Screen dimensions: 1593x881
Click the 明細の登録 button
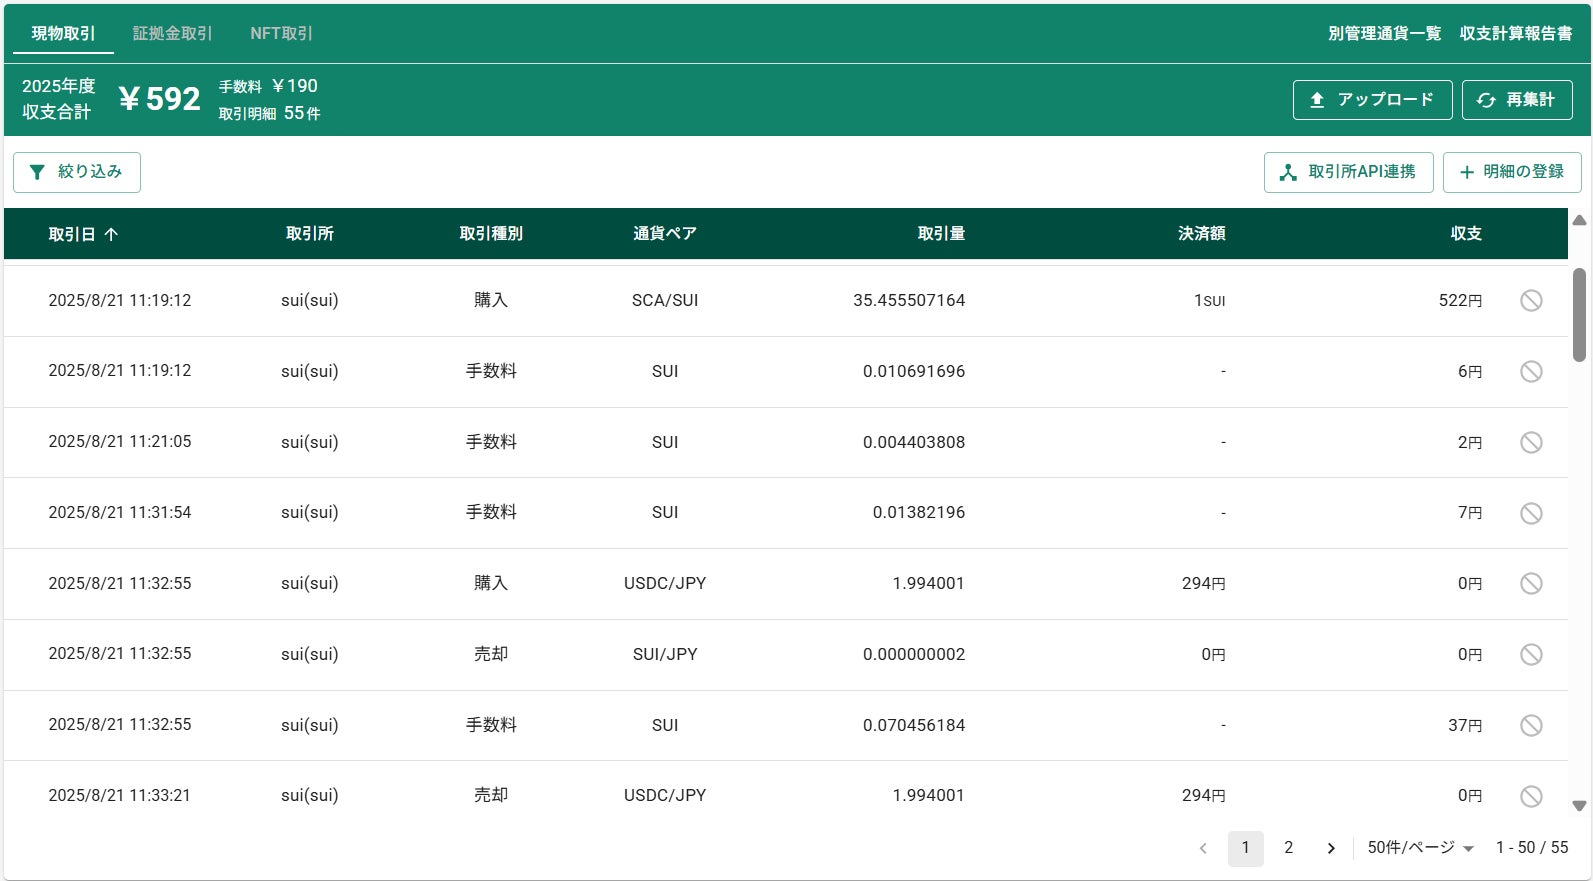(x=1512, y=172)
